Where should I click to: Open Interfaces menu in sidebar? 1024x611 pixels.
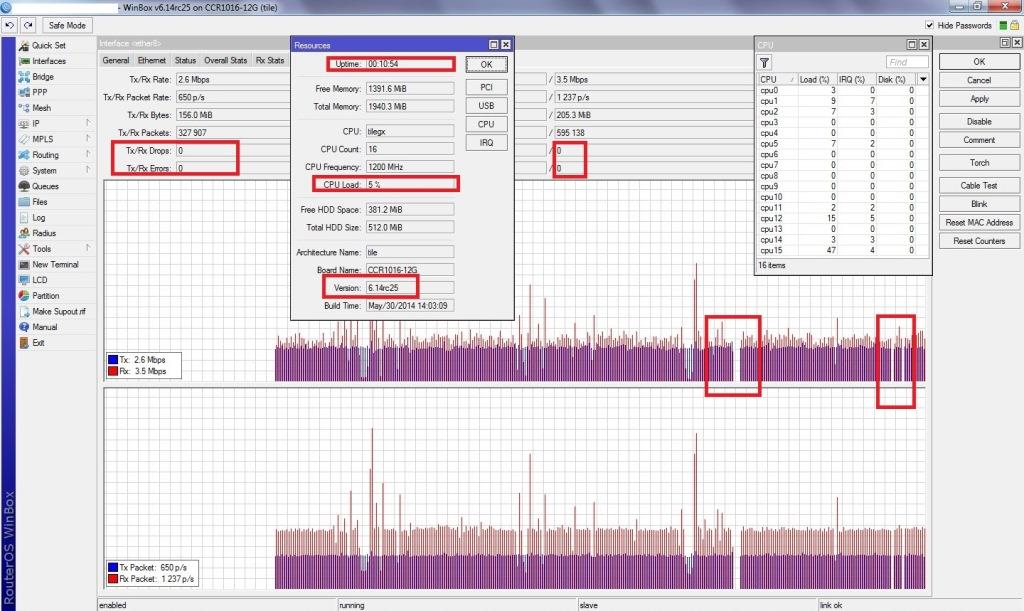[x=49, y=61]
